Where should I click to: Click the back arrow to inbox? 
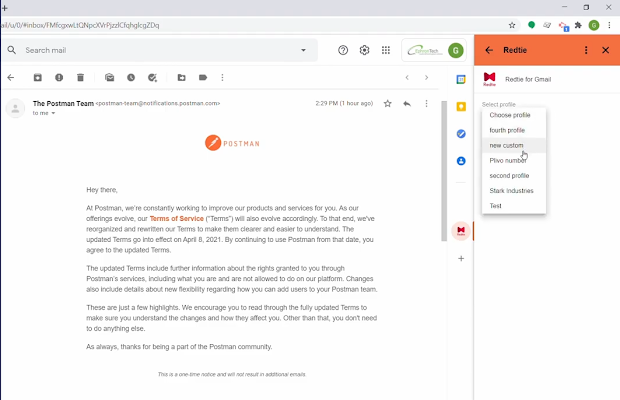click(11, 77)
